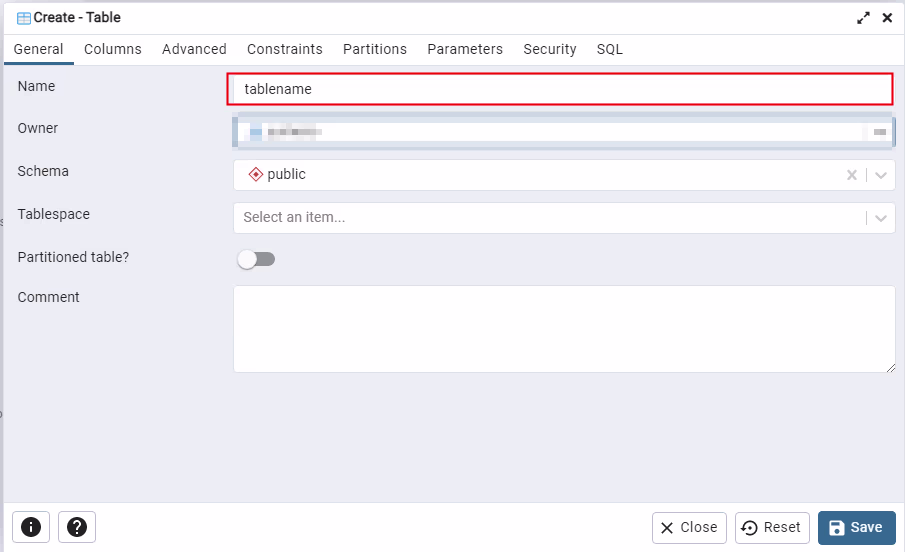Toggle the Partitioned table switch
This screenshot has height=552, width=905.
(256, 259)
